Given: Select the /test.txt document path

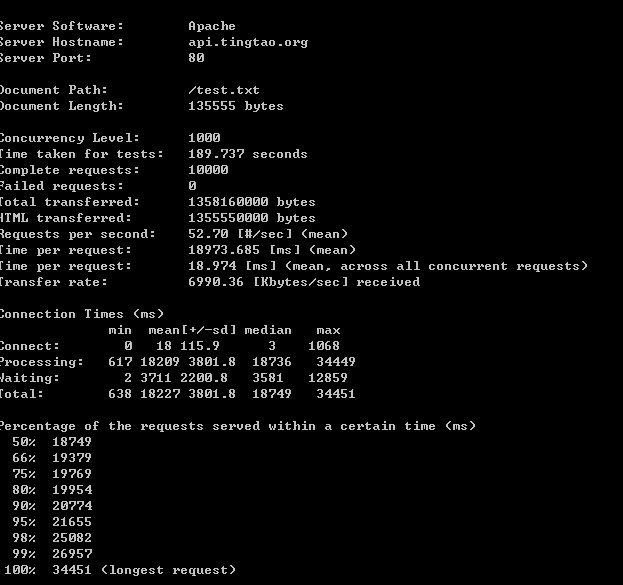Looking at the screenshot, I should tap(224, 90).
